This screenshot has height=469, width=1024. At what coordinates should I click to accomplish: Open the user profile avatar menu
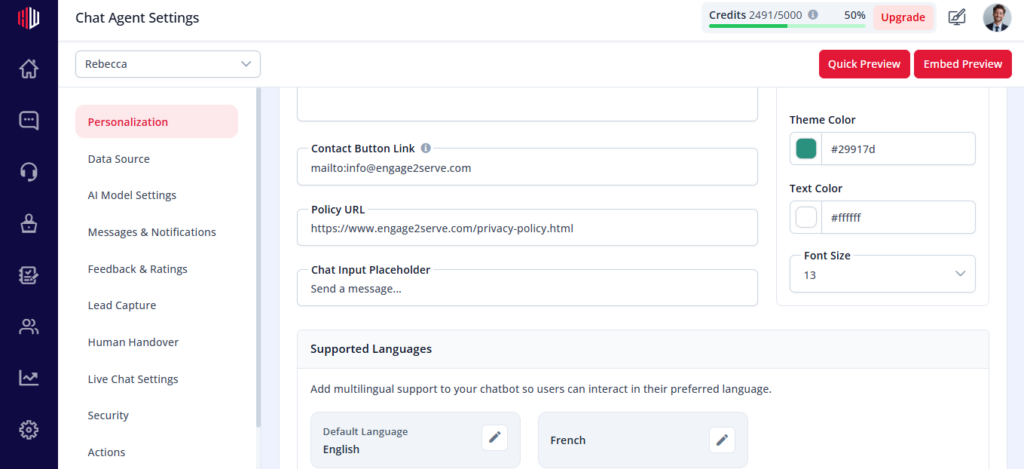click(997, 18)
